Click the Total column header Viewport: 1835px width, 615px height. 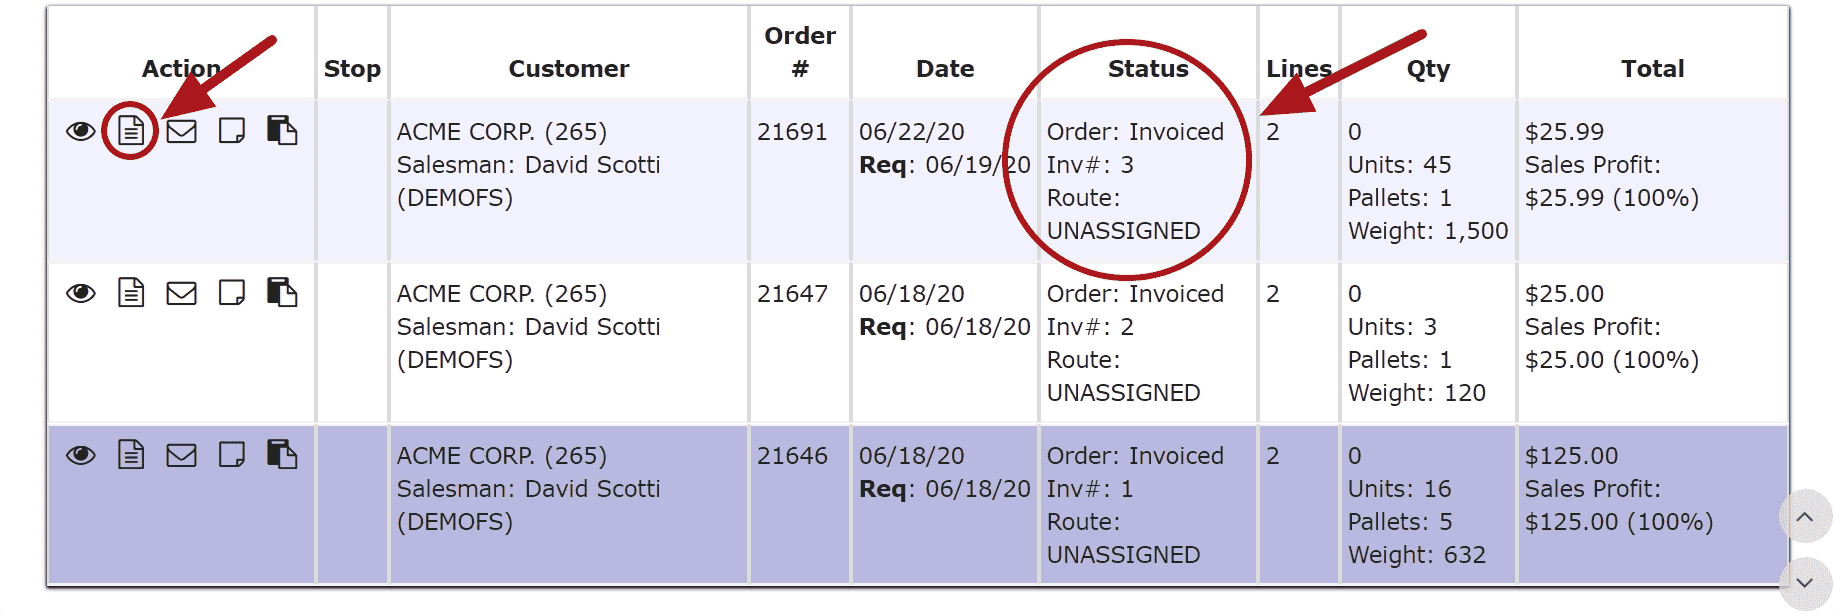click(1653, 69)
